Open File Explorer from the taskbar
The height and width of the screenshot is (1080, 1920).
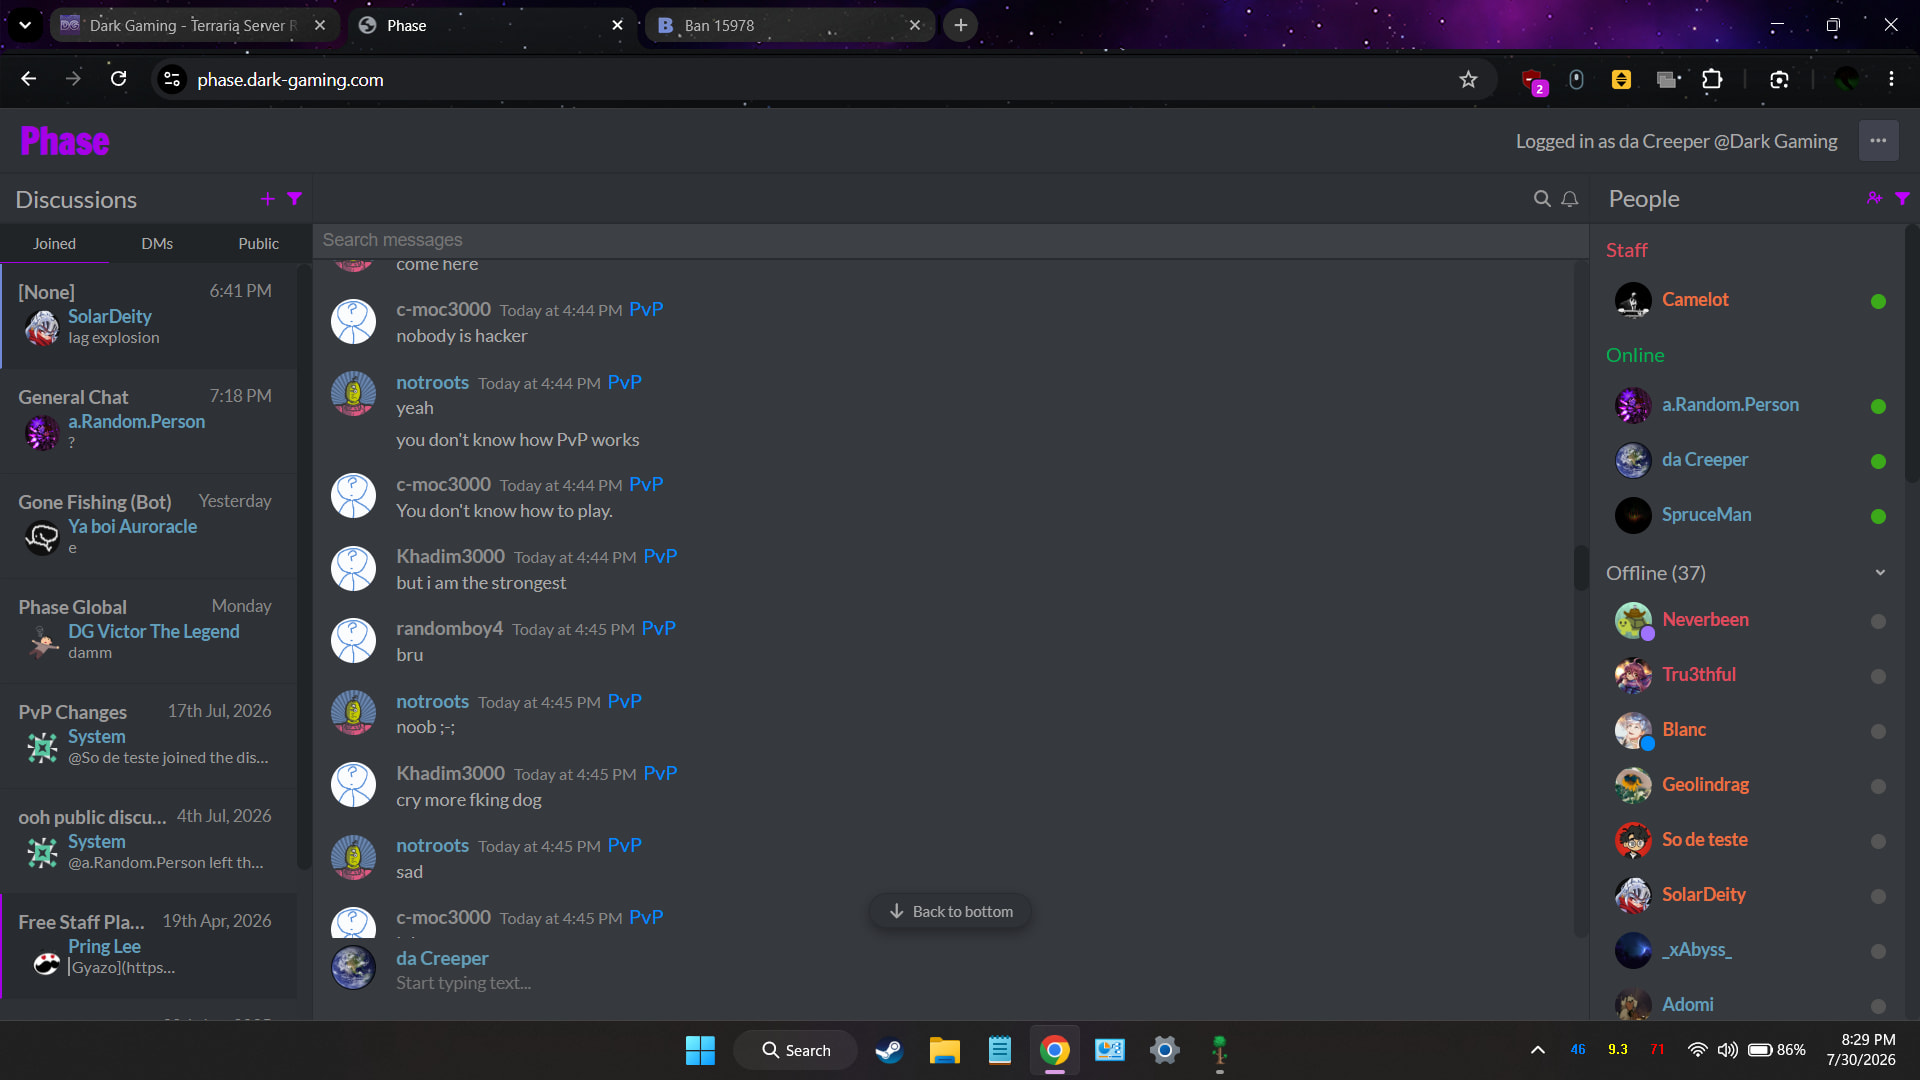[x=944, y=1050]
